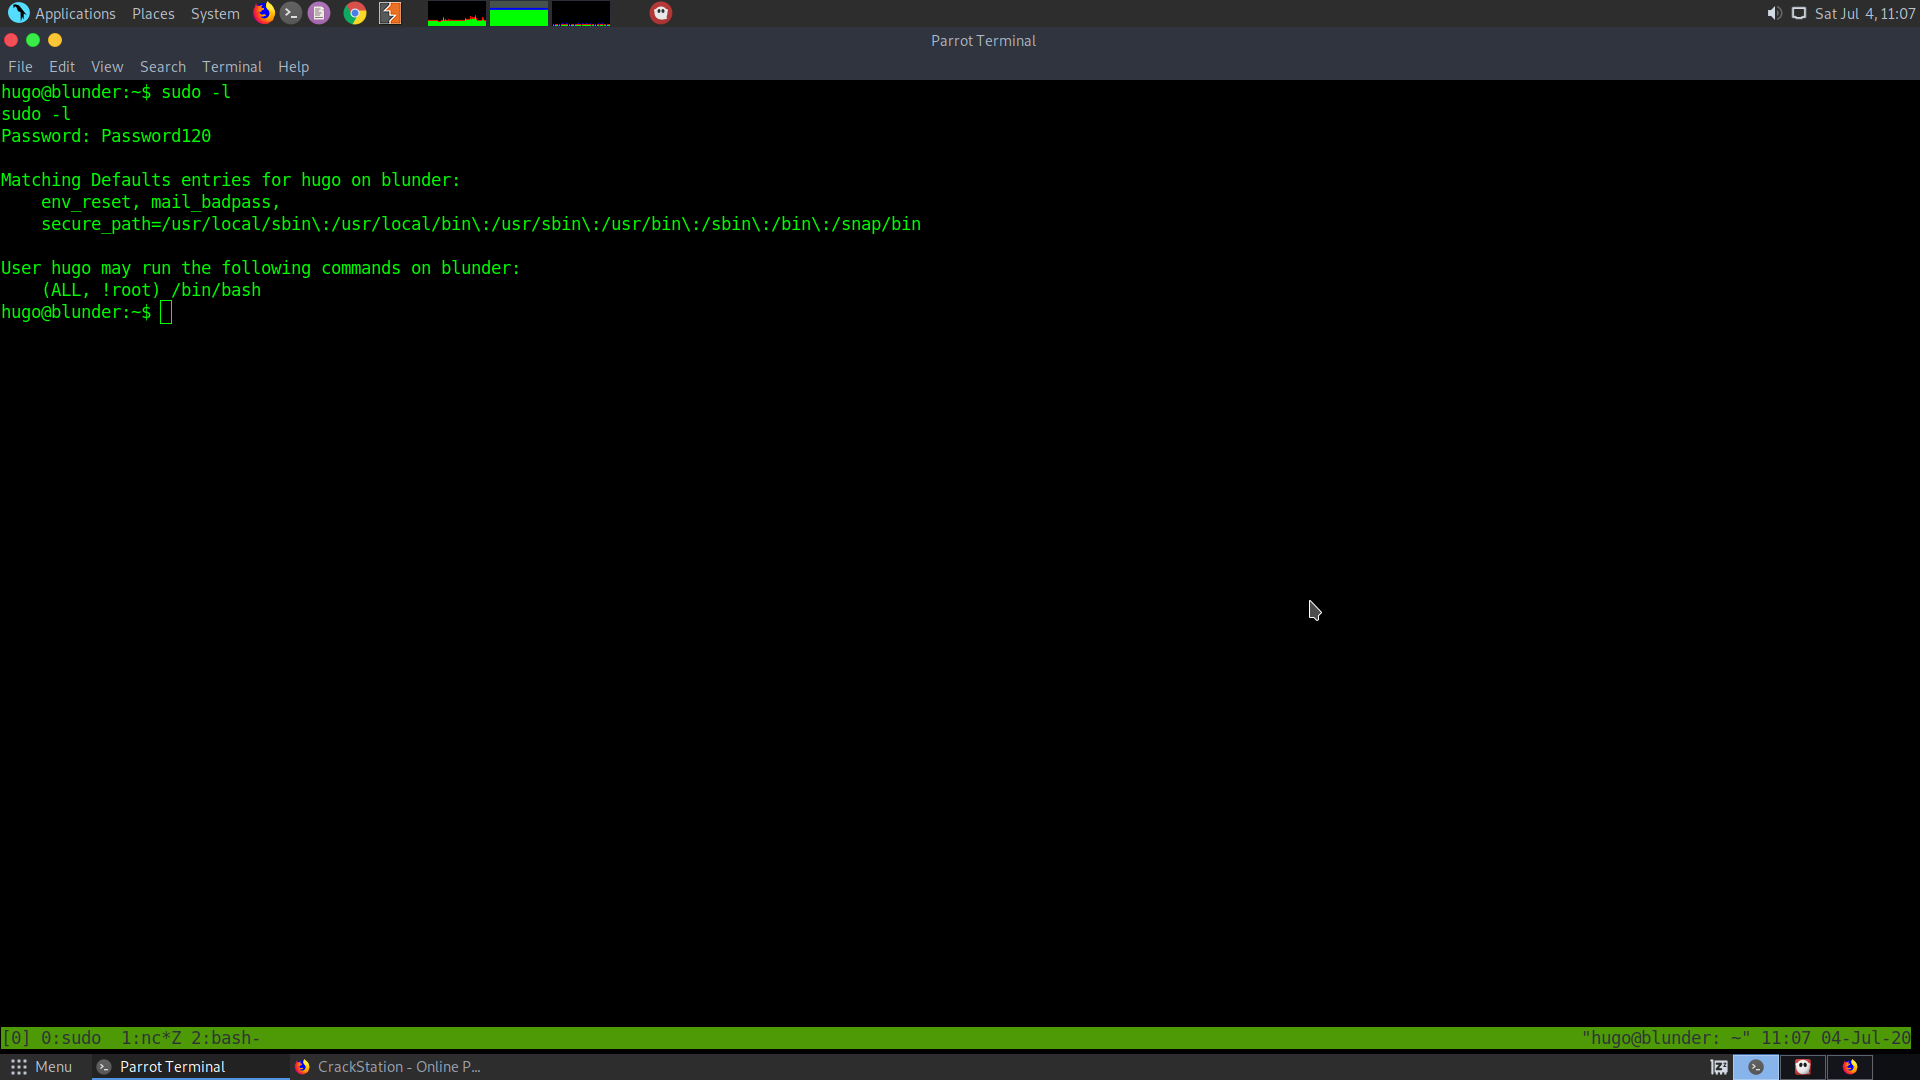This screenshot has height=1080, width=1920.
Task: Switch to CrackStation Firefox window in taskbar
Action: coord(388,1067)
